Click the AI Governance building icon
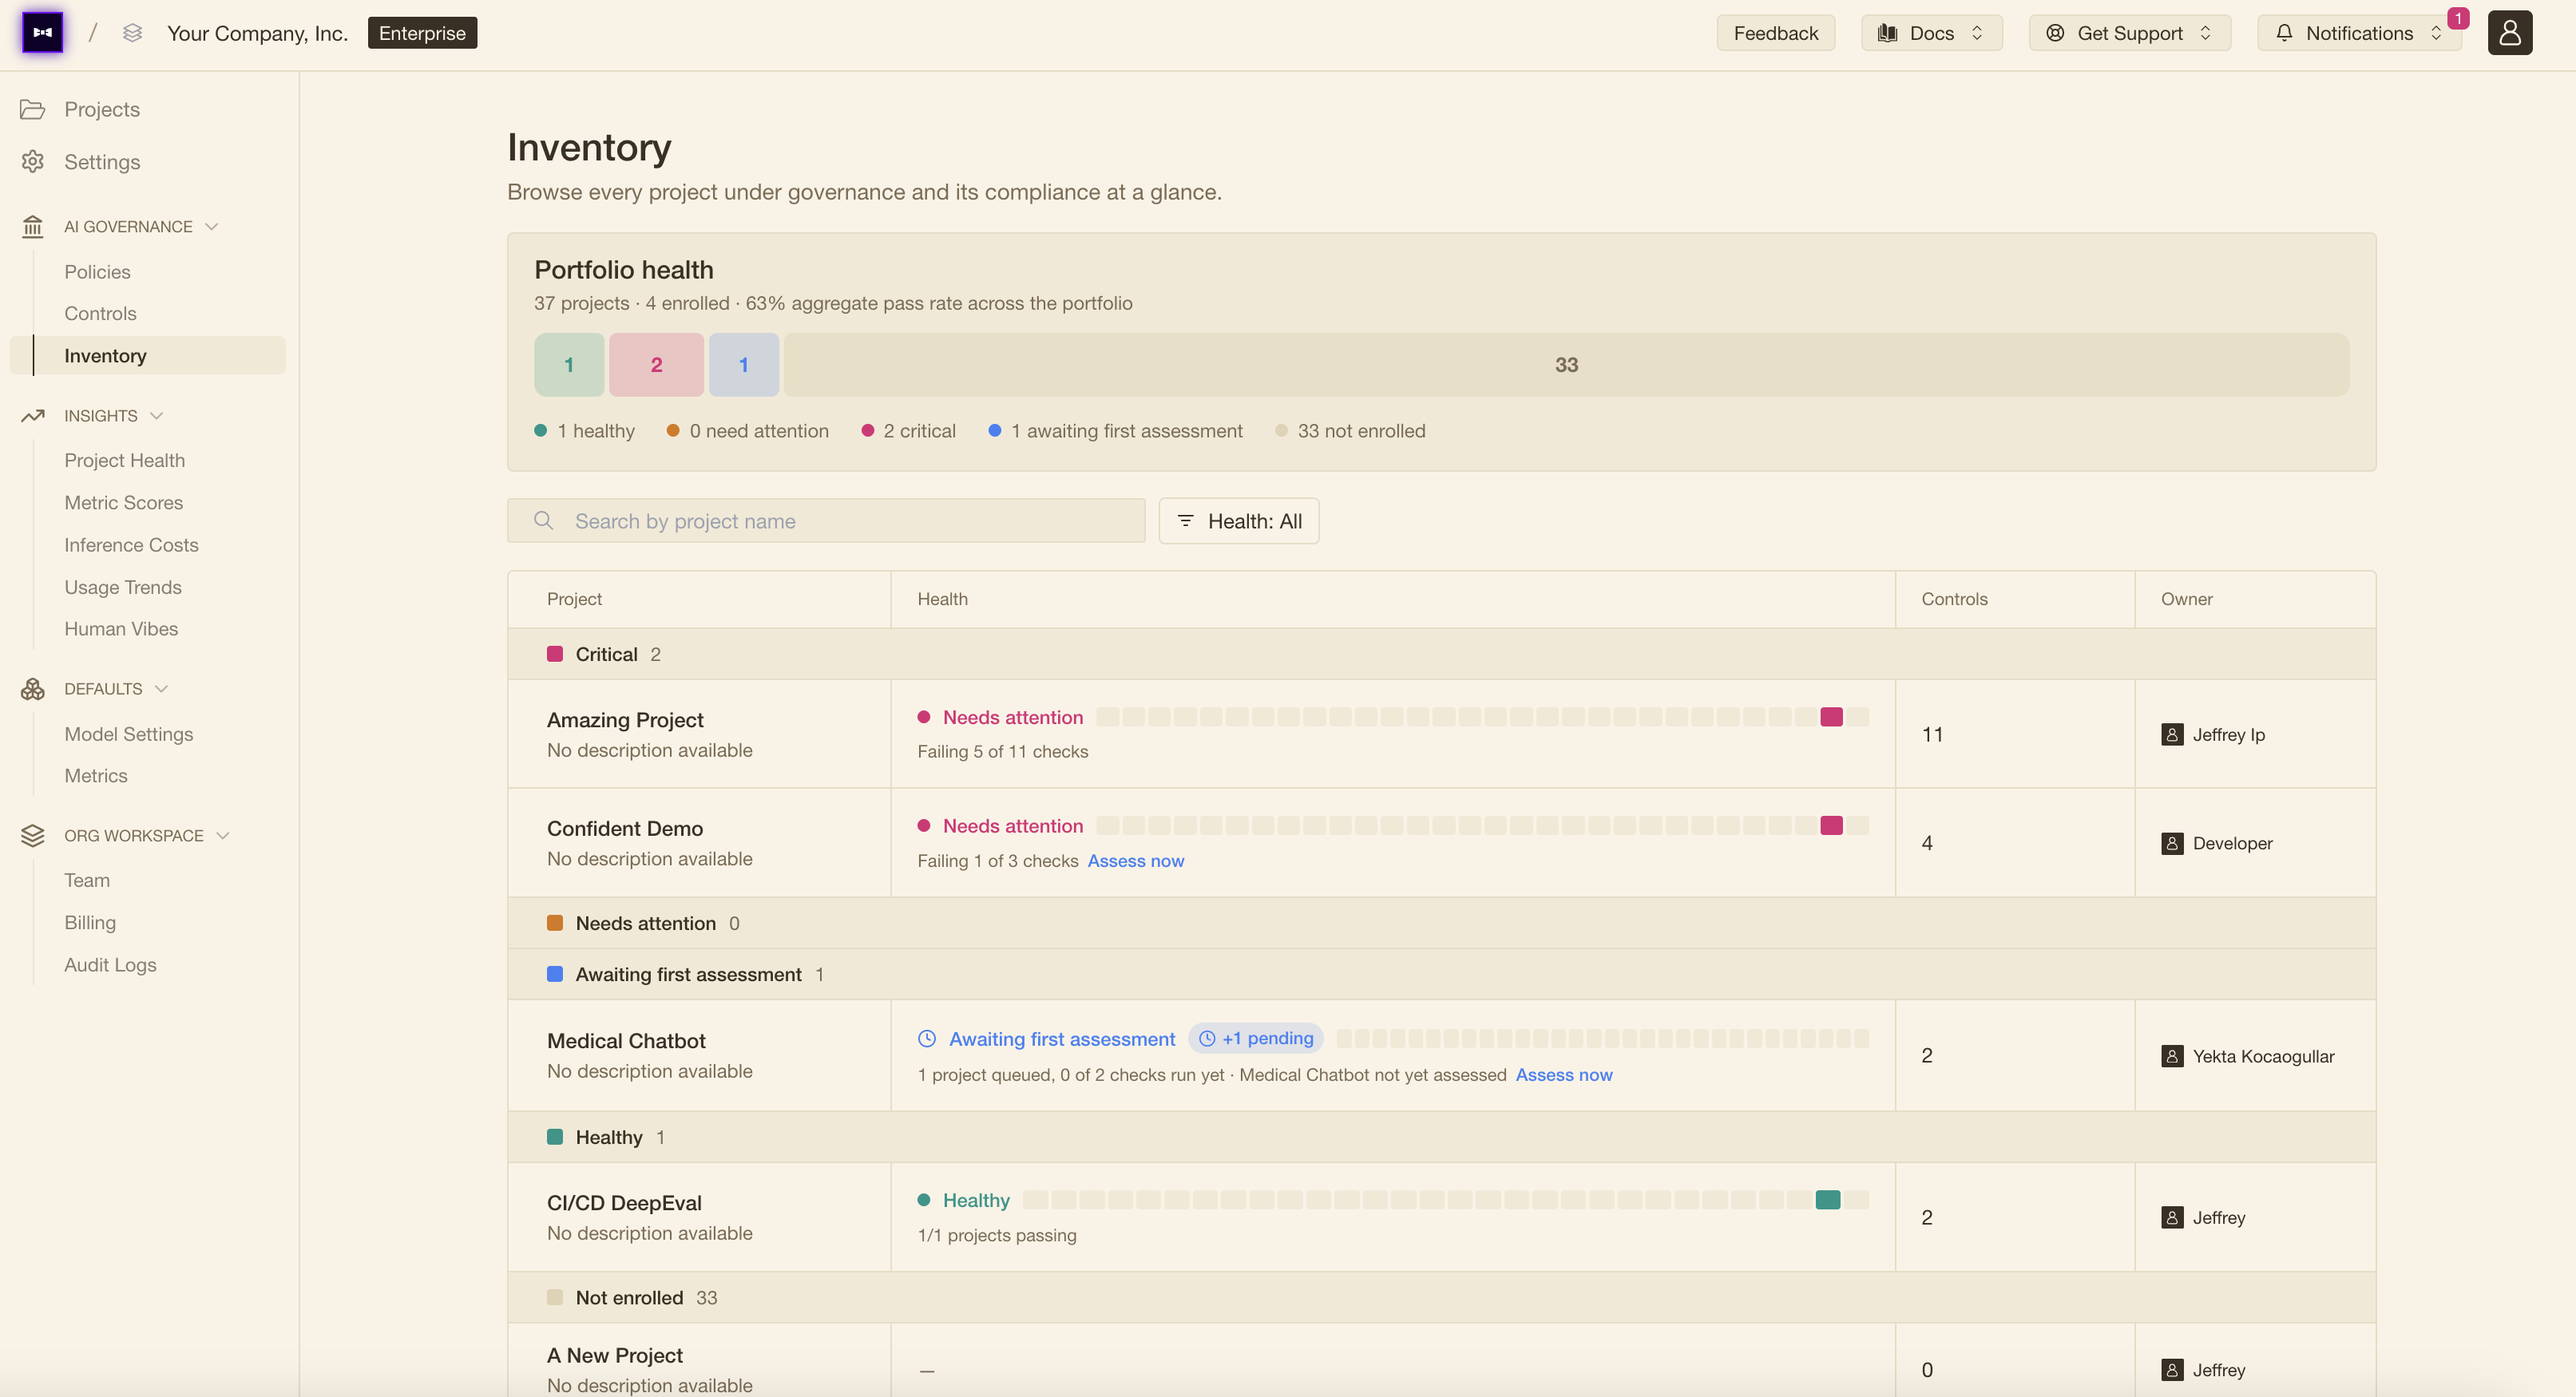Image resolution: width=2576 pixels, height=1397 pixels. coord(33,227)
